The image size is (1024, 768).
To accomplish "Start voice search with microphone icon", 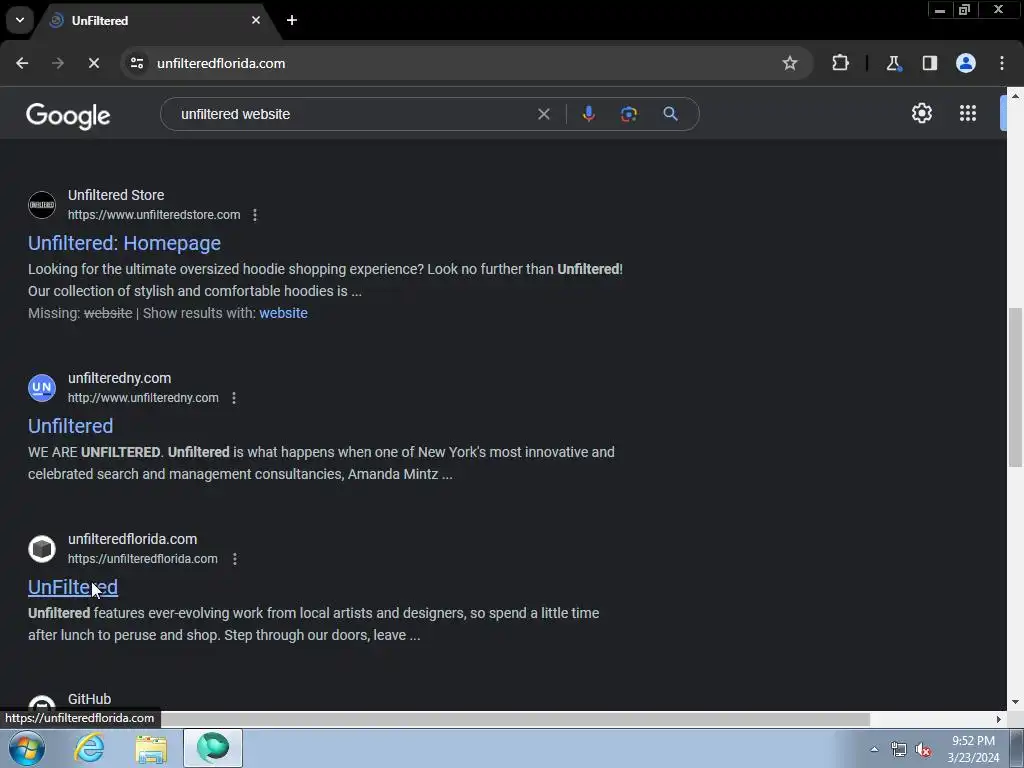I will (x=588, y=114).
